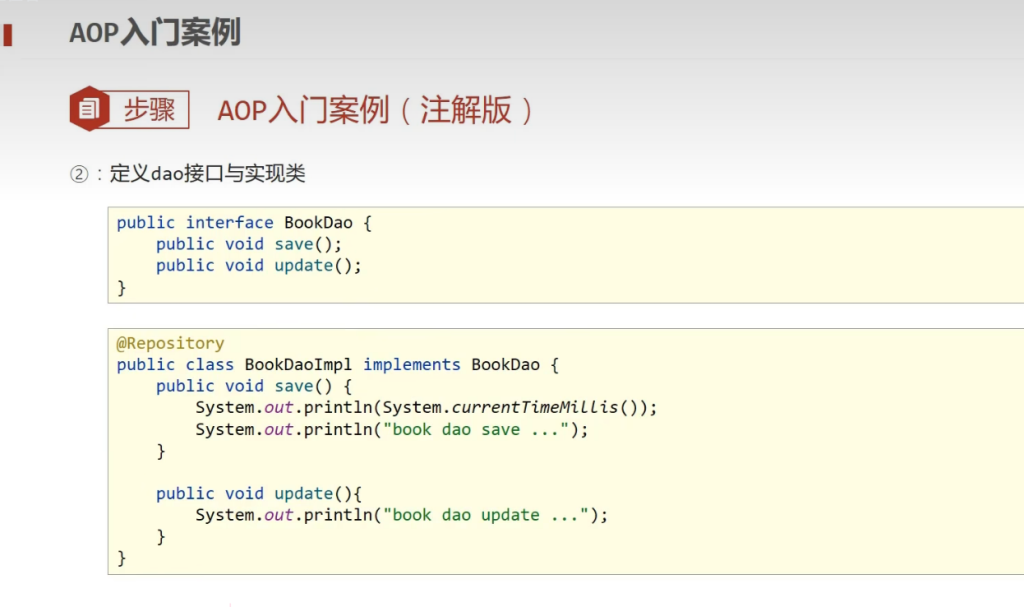Click the BookDao interface name
The height and width of the screenshot is (607, 1024).
[x=318, y=223]
